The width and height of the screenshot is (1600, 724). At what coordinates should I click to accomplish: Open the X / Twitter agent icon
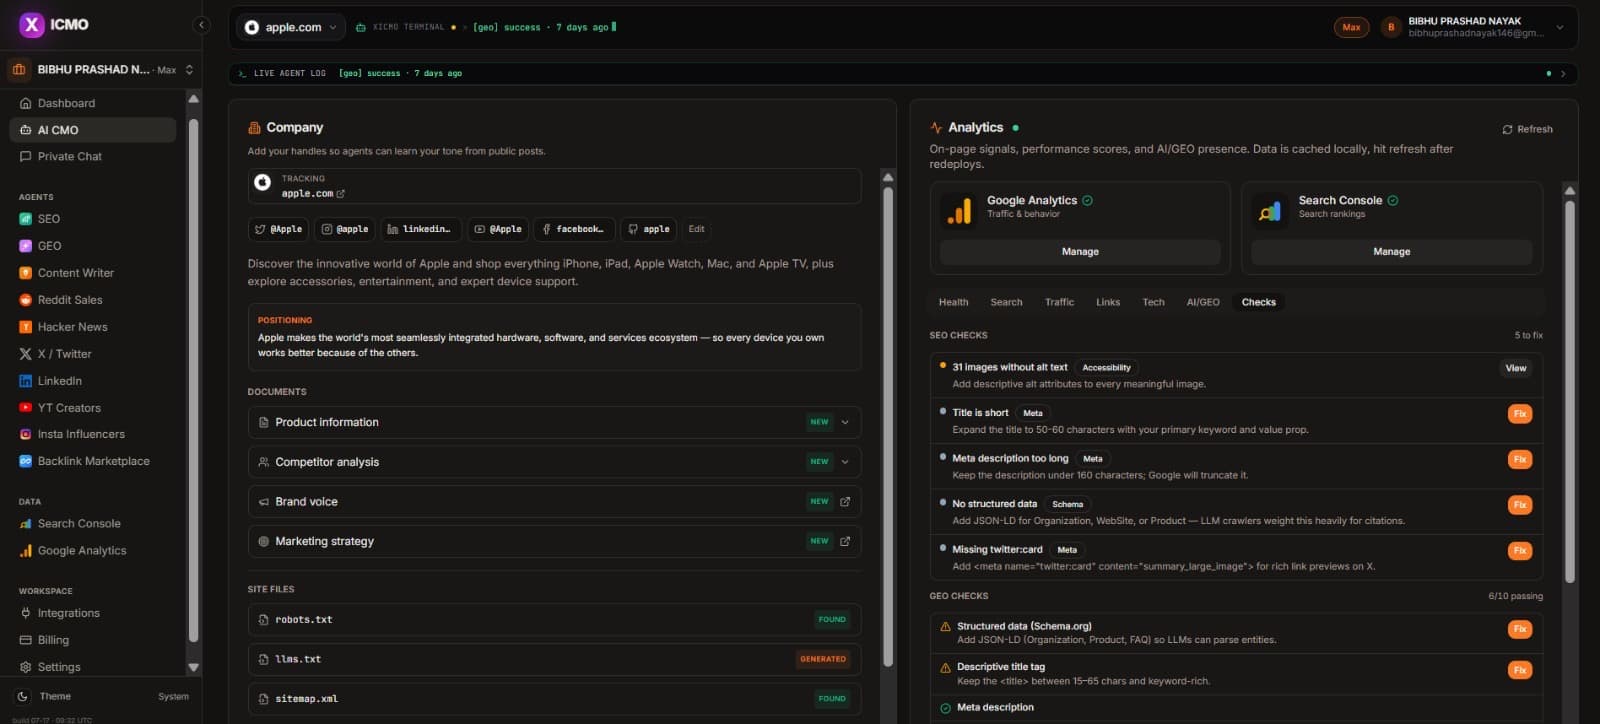tap(26, 354)
